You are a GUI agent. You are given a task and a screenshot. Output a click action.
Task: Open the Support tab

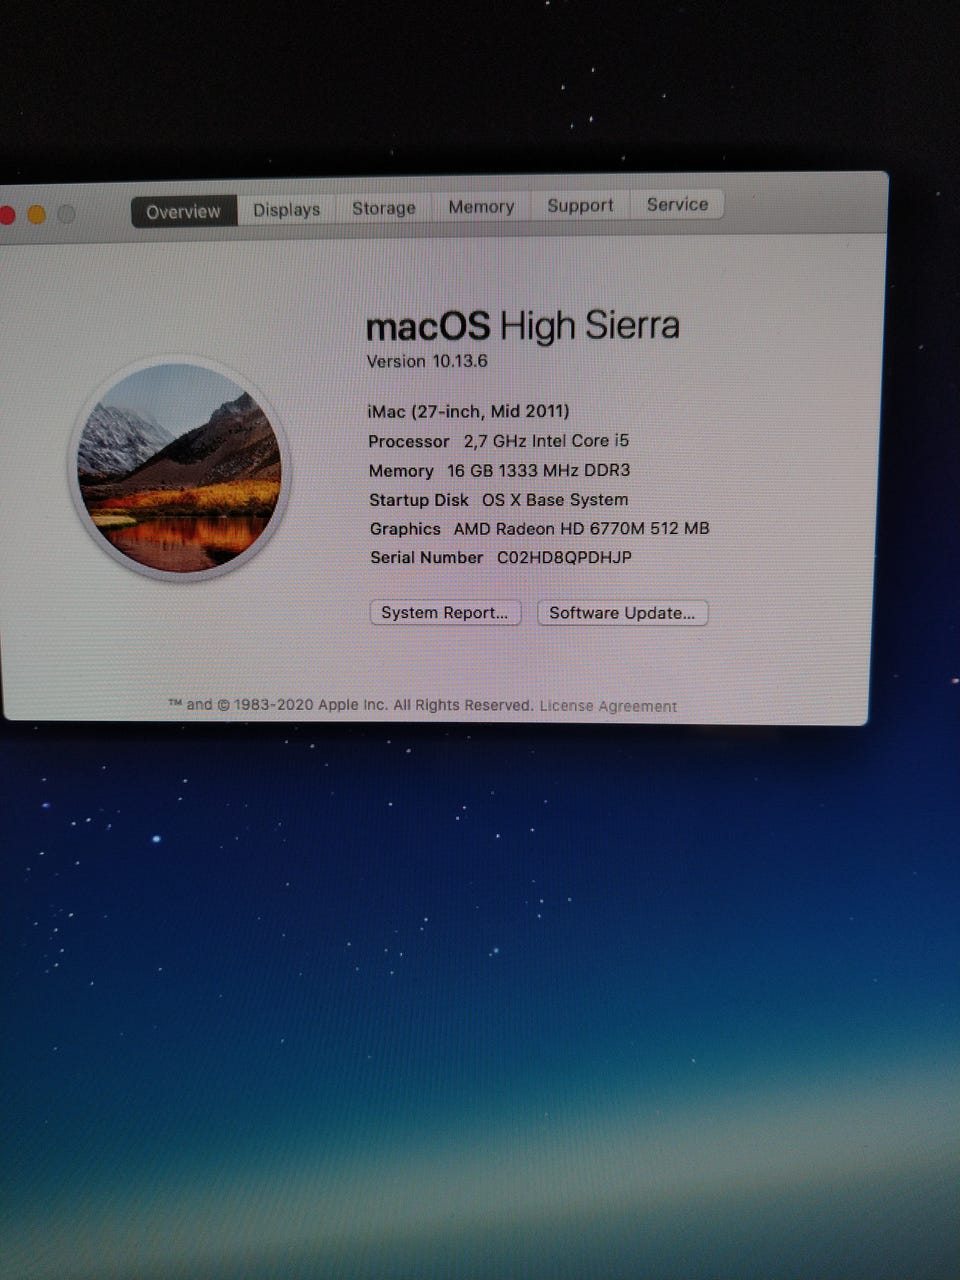pyautogui.click(x=579, y=205)
